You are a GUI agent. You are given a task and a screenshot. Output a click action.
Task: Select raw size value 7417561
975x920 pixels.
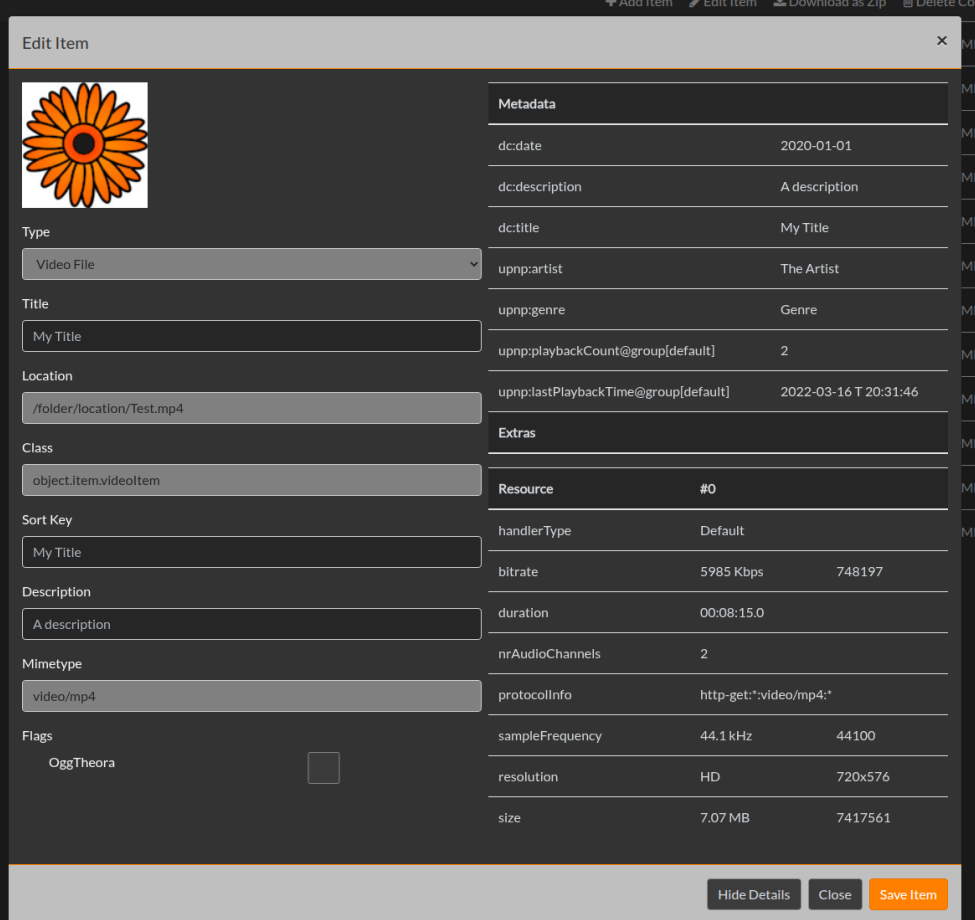(x=863, y=817)
